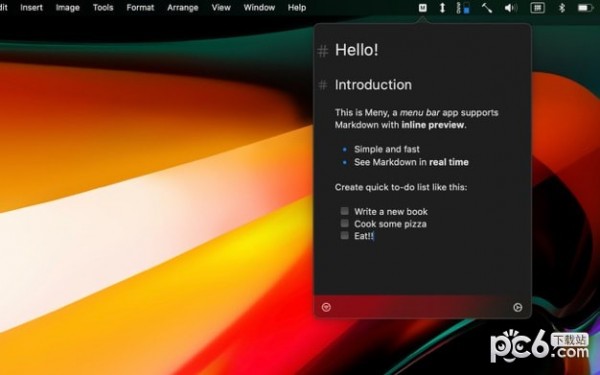The width and height of the screenshot is (600, 375).
Task: Click the hash mark beside 'Hello!'
Action: (x=323, y=51)
